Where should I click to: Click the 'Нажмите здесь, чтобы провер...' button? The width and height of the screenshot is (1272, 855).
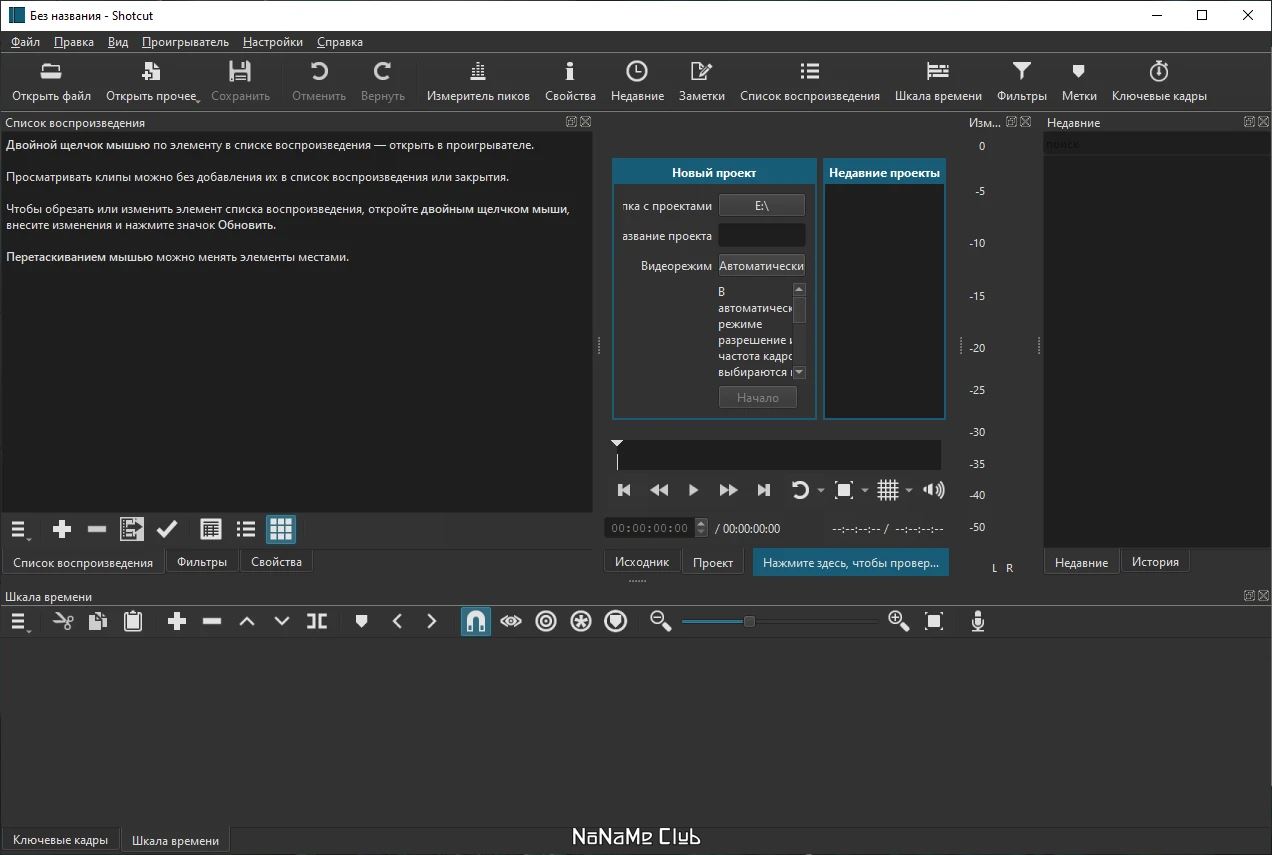pyautogui.click(x=850, y=562)
